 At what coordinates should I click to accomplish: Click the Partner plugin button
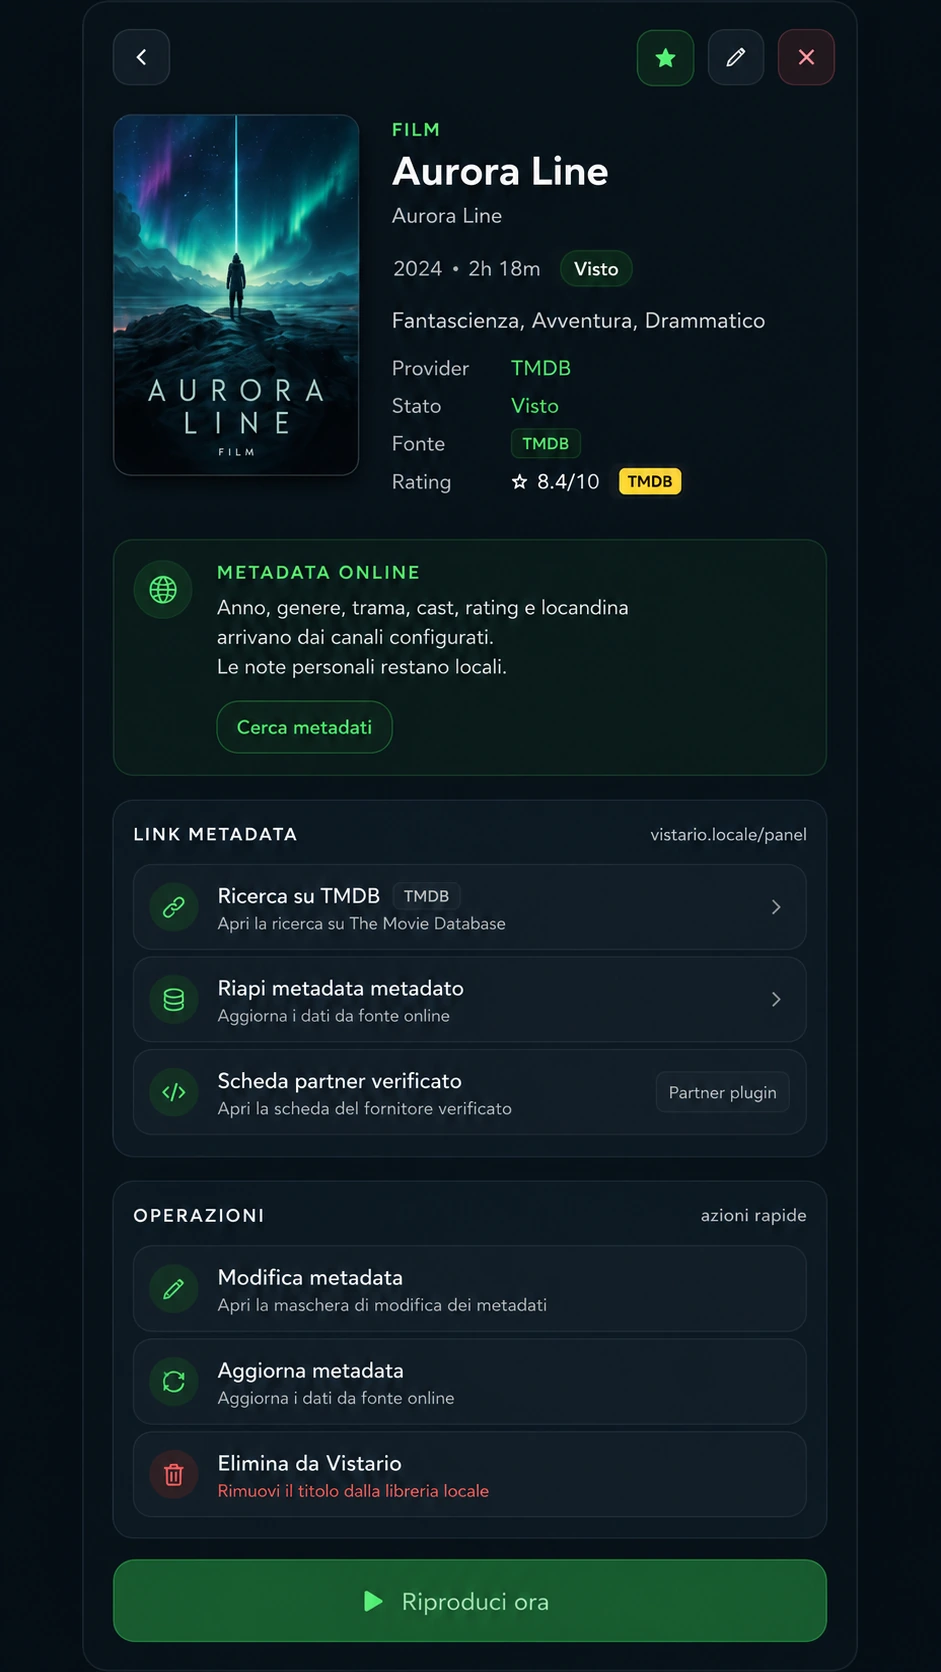(x=722, y=1092)
